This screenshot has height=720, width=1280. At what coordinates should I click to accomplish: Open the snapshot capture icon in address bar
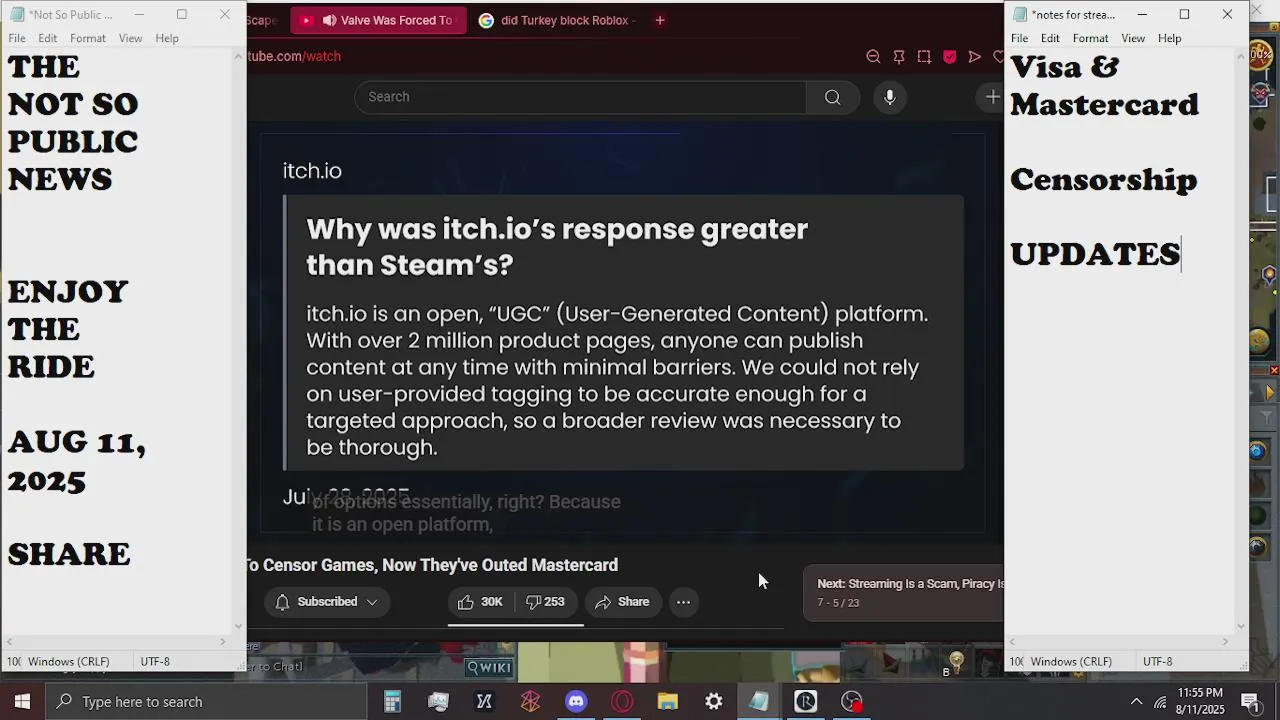[x=924, y=57]
